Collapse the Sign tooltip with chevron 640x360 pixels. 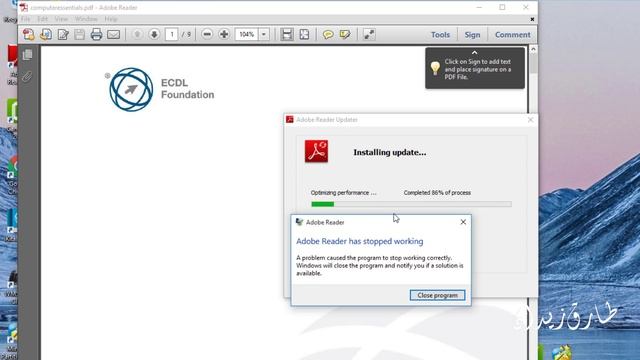474,53
